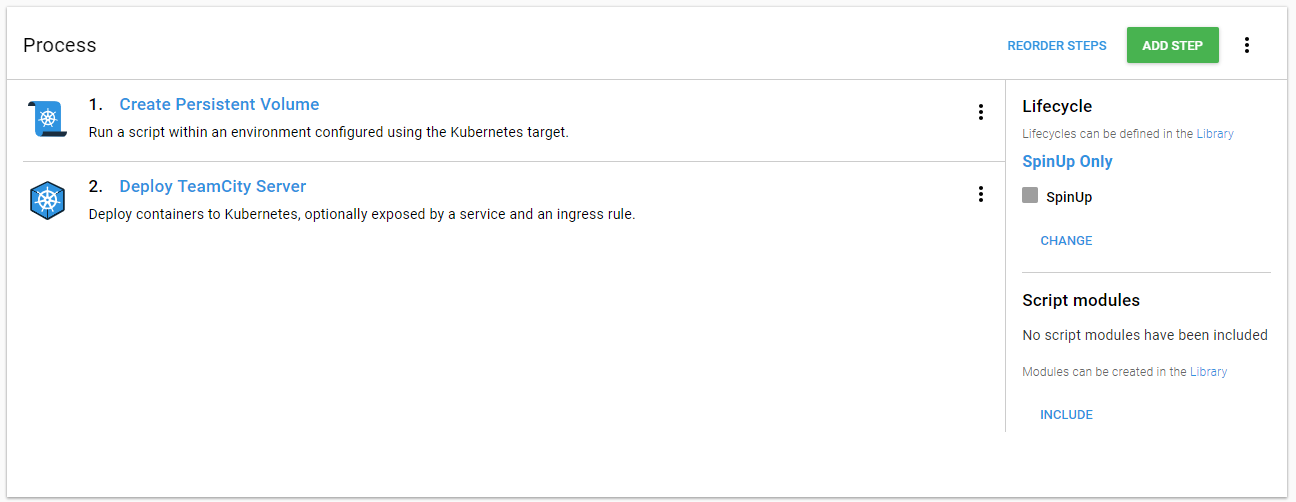Open the overflow menu for Create Persistent Volume
This screenshot has height=502, width=1296.
980,112
